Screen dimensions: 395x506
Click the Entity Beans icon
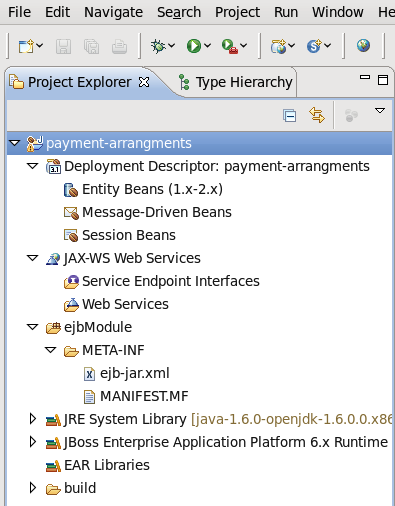(71, 190)
